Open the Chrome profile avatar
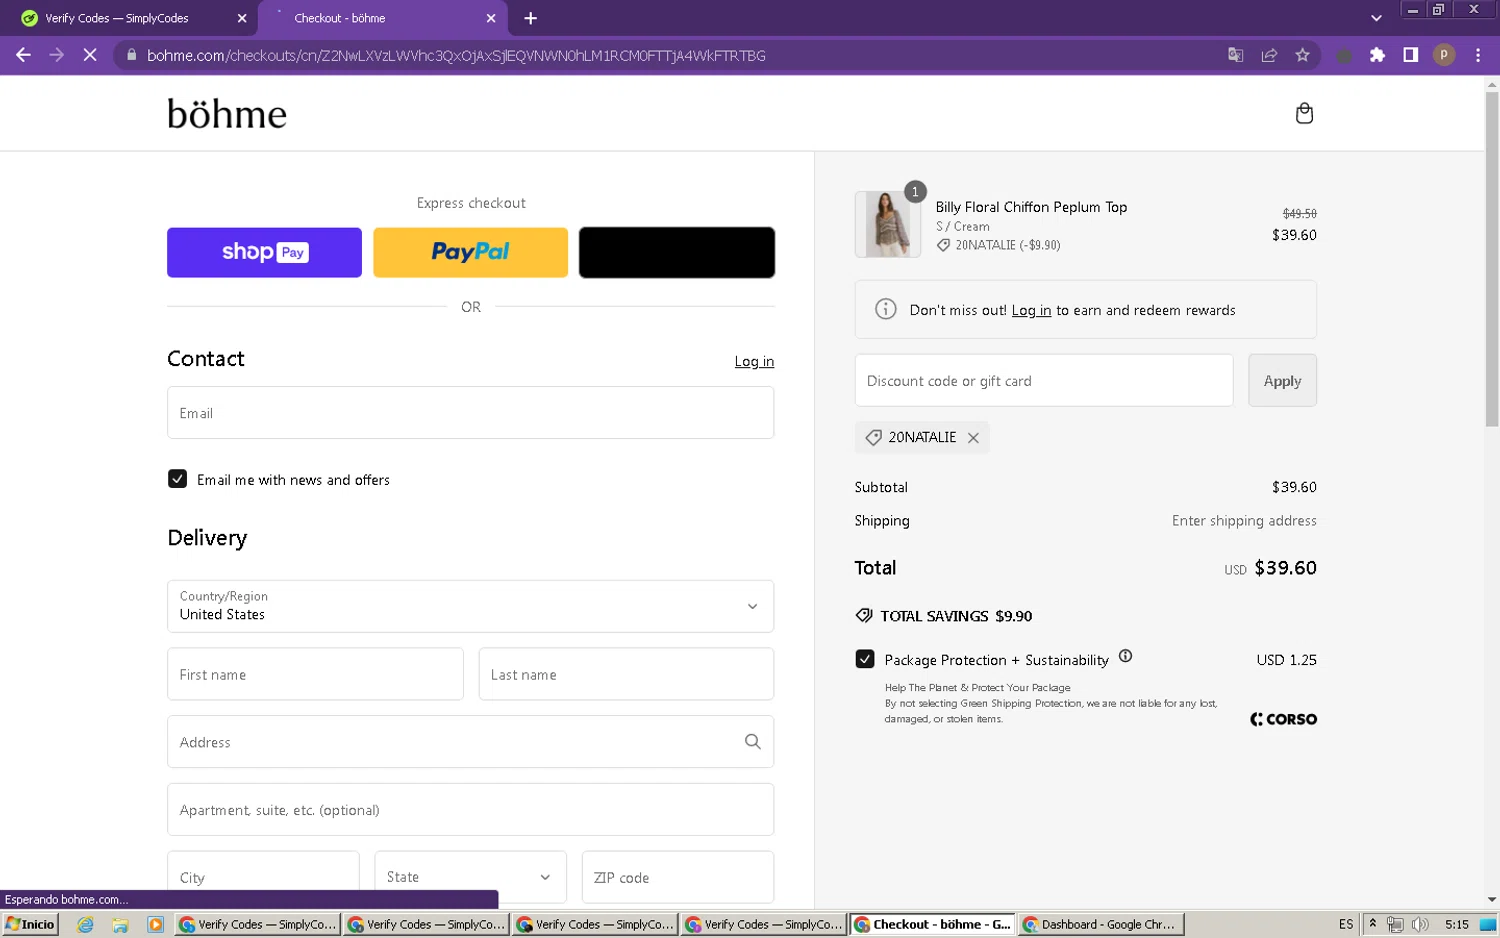Viewport: 1500px width, 938px height. (1444, 55)
